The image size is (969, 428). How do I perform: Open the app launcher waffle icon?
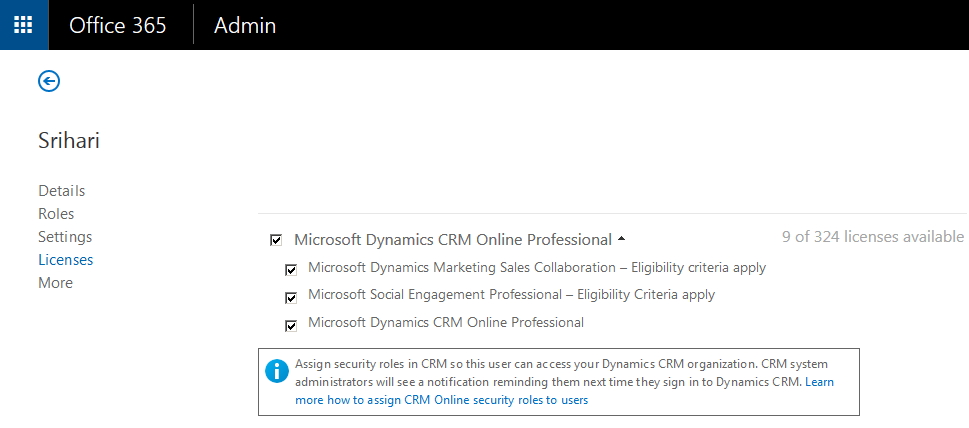(x=24, y=25)
